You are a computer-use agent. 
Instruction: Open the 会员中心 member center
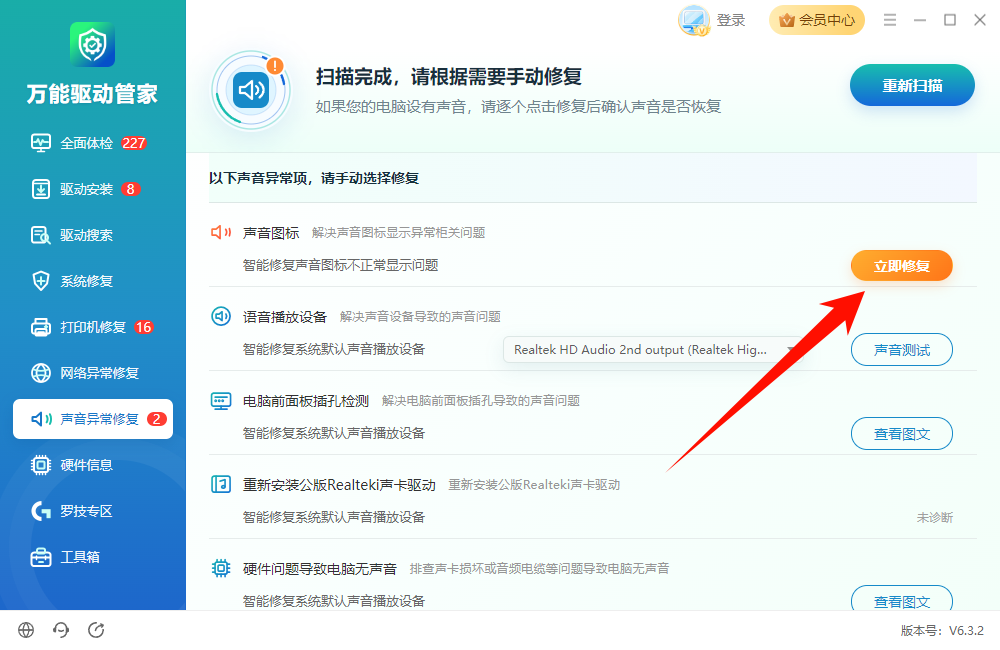click(x=817, y=20)
